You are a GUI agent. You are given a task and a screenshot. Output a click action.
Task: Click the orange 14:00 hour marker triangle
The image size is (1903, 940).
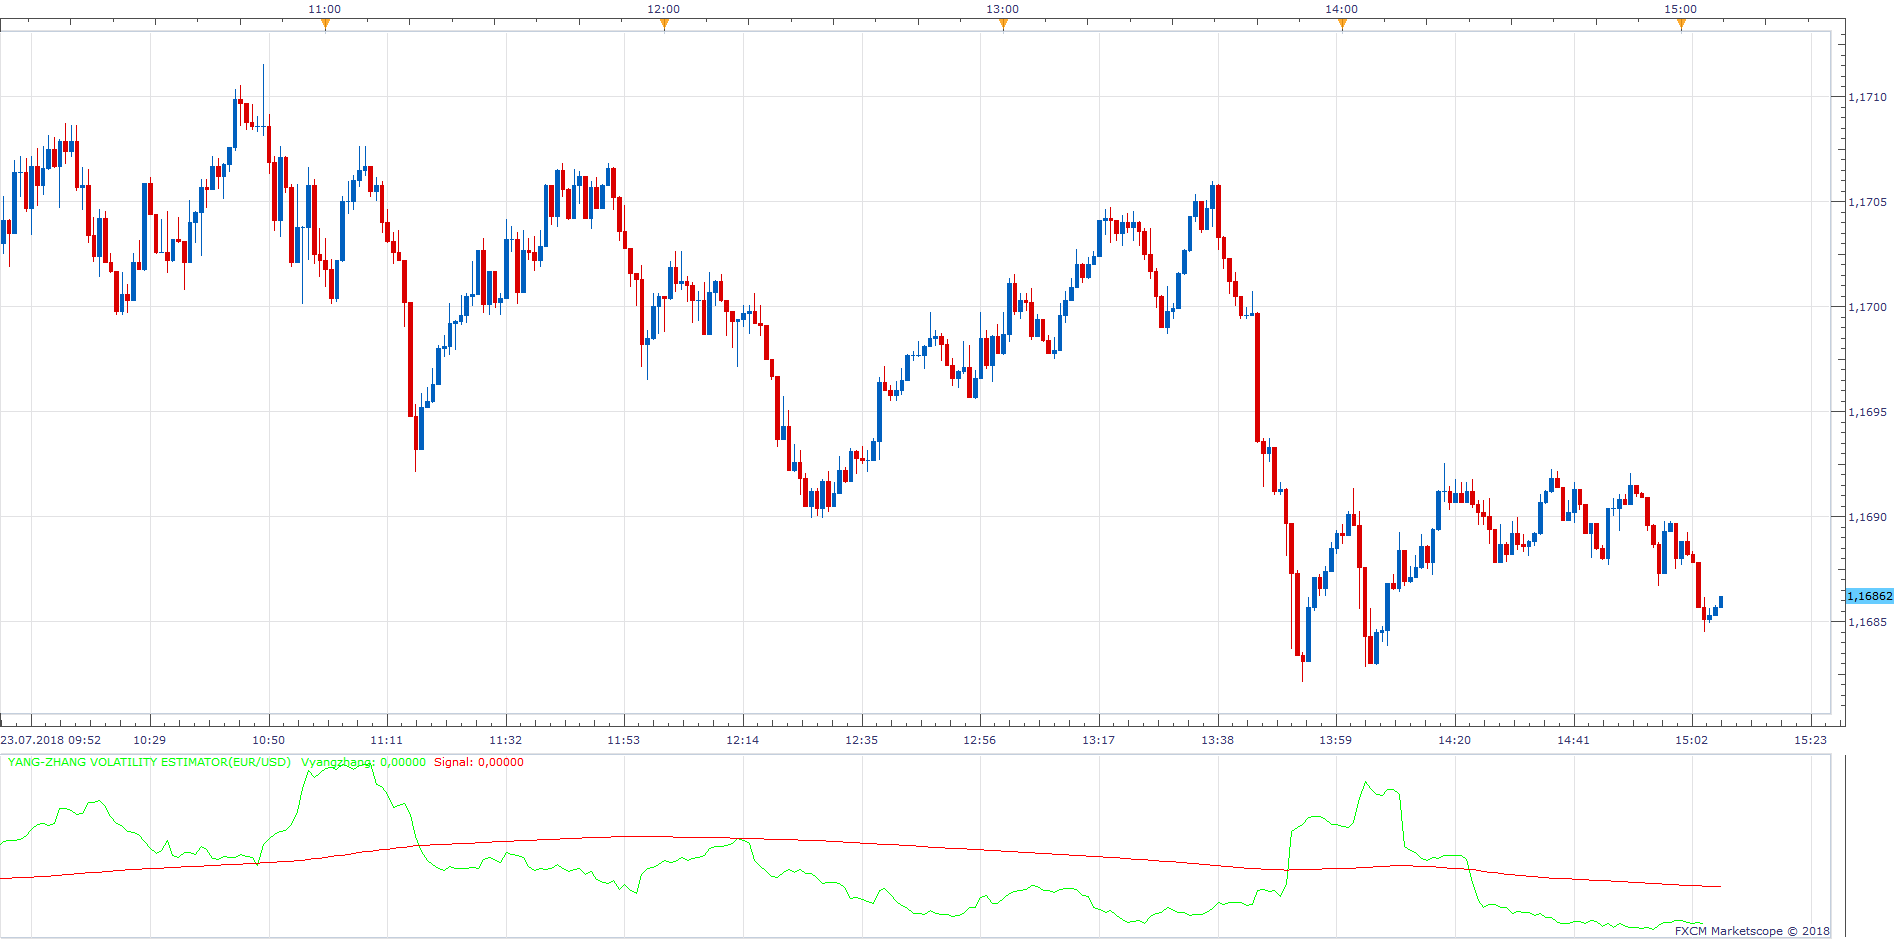point(1342,25)
